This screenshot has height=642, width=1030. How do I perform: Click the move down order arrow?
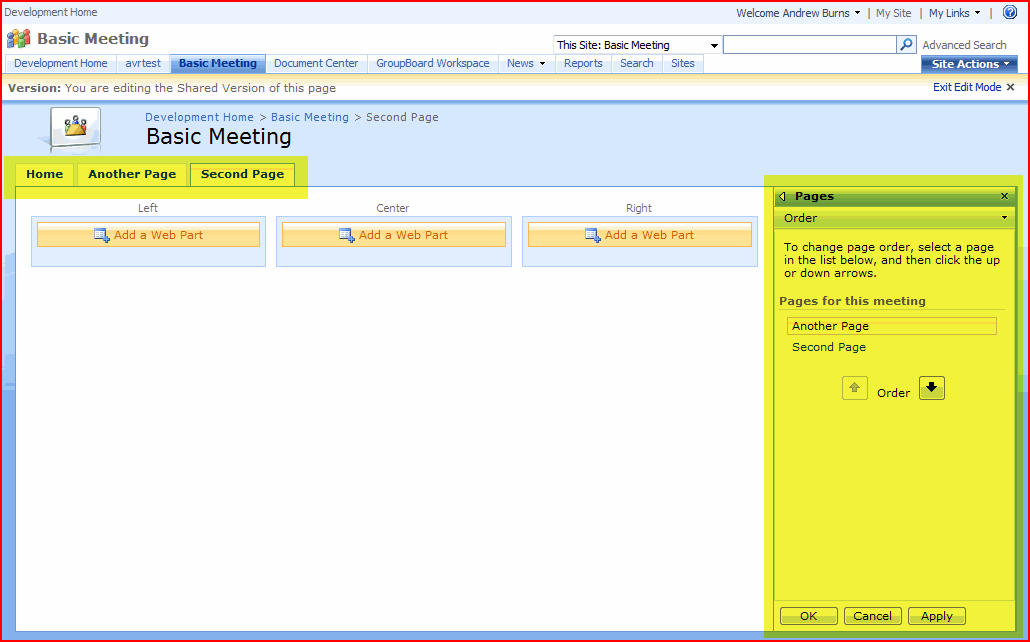pyautogui.click(x=931, y=388)
